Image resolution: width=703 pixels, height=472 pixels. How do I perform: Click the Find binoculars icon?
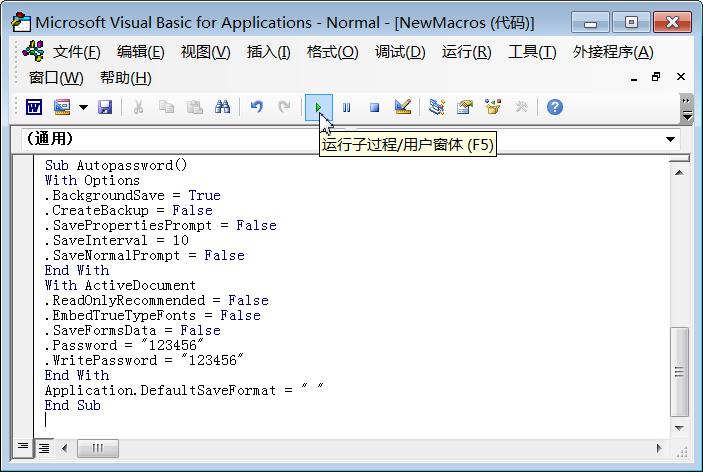(223, 107)
